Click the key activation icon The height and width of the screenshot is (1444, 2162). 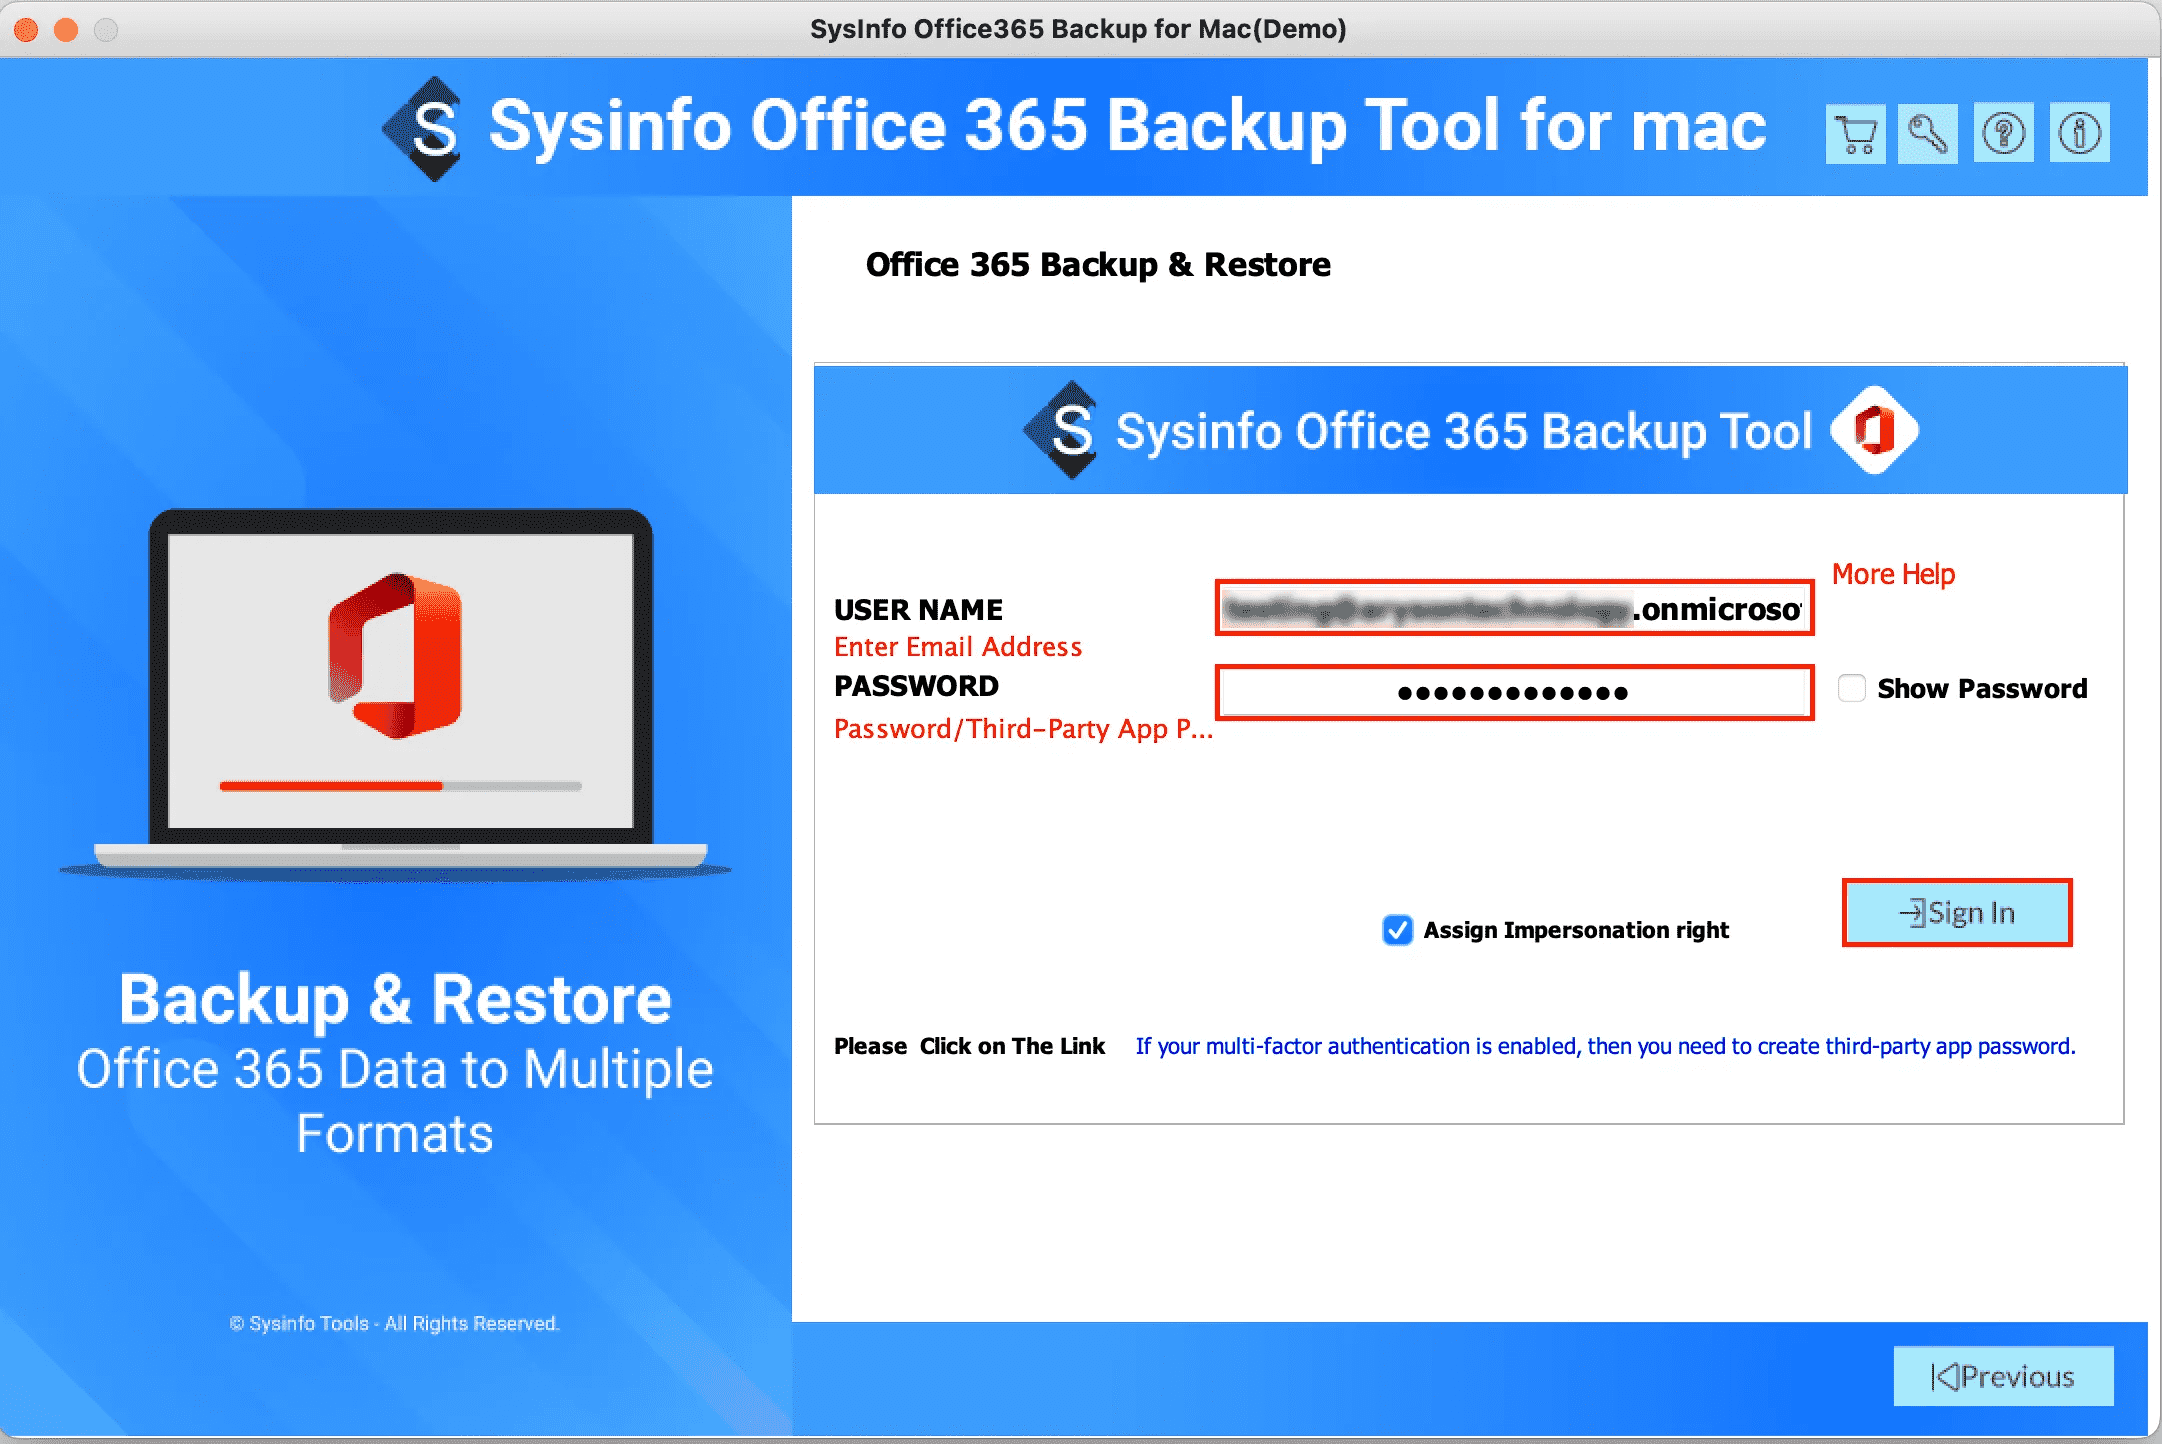click(1927, 133)
